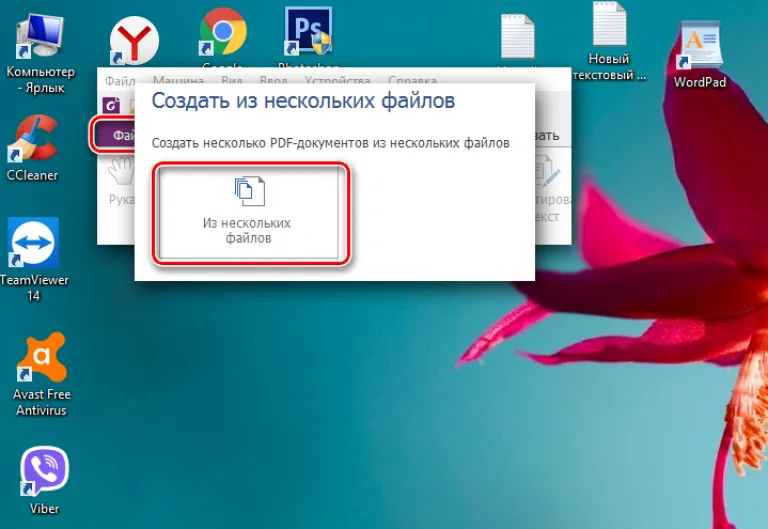Open the Вид menu

pos(232,81)
